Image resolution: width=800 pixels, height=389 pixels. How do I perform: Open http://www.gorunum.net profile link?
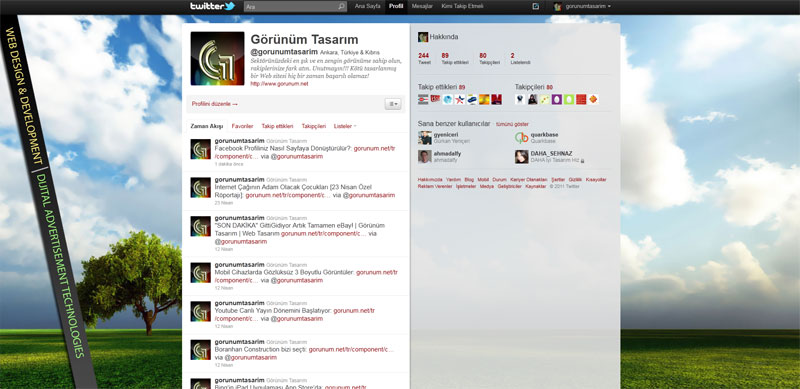[x=279, y=84]
